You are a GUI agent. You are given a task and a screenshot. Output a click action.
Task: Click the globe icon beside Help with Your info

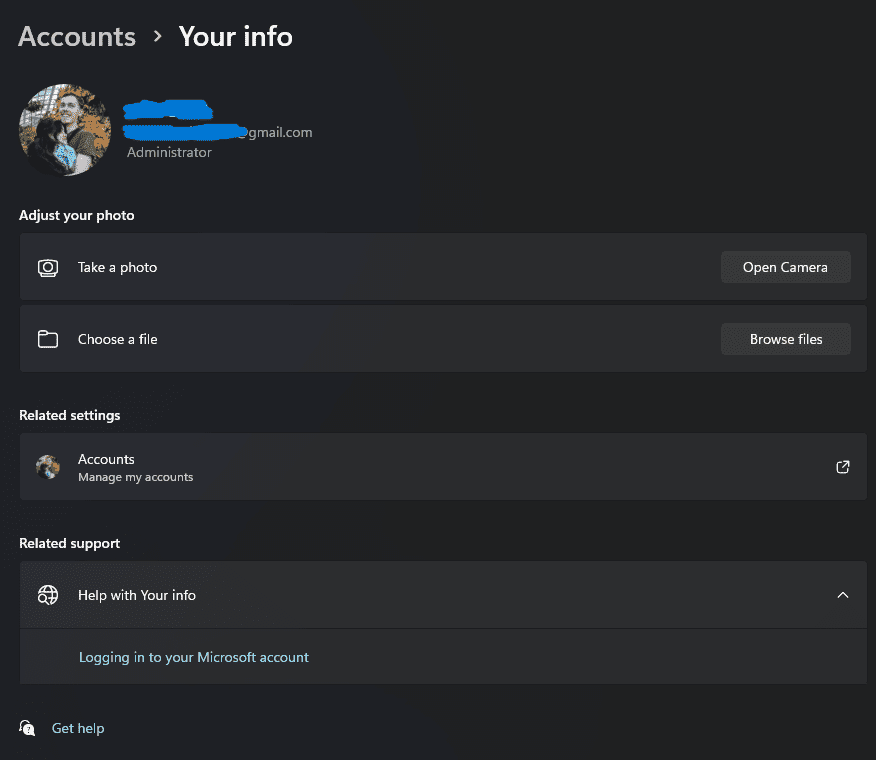47,595
